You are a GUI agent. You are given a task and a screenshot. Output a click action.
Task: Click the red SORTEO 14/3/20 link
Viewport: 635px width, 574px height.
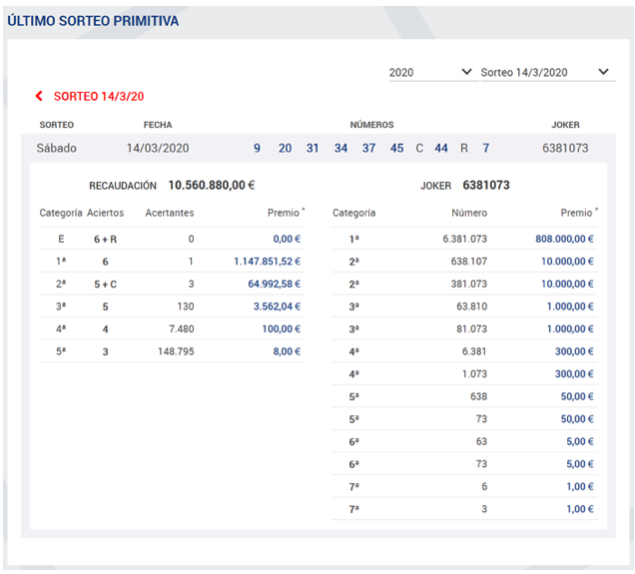[99, 96]
